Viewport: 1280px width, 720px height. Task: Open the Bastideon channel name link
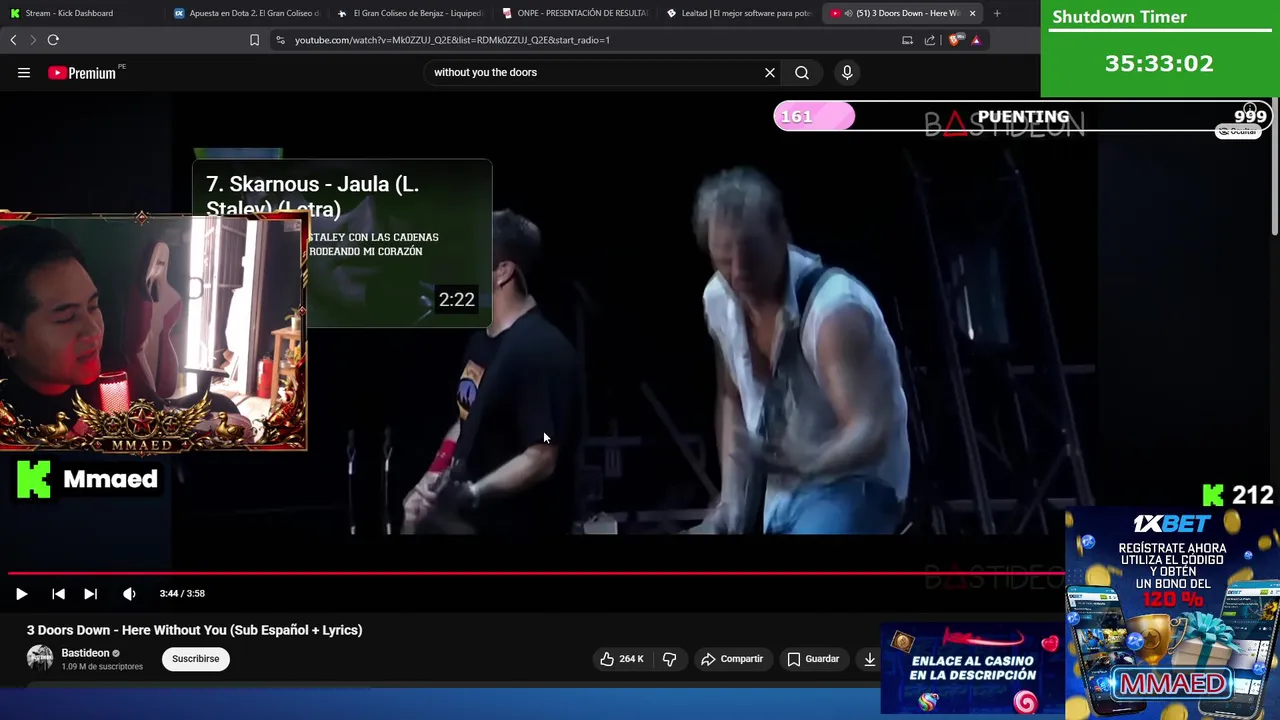tap(85, 653)
